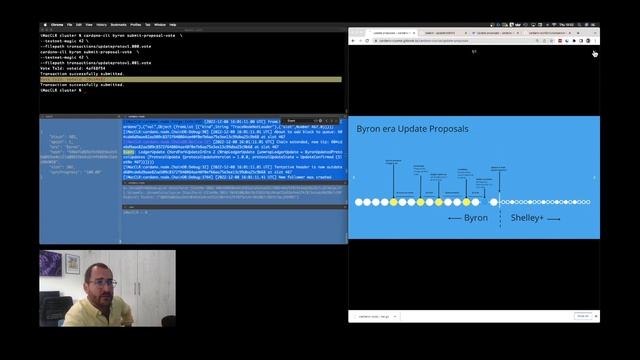Advance to the next slide with right arrow
Screen dimensions: 640x360
(594, 178)
